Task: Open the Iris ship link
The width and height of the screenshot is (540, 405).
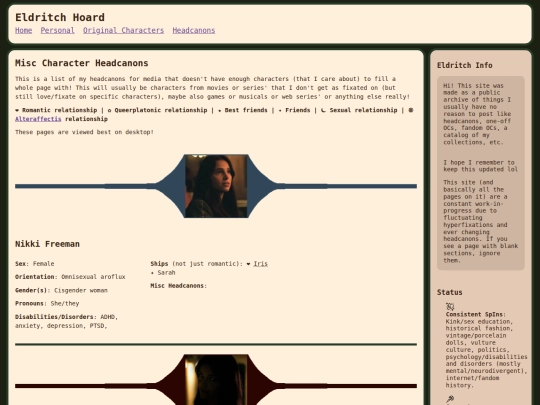Action: pyautogui.click(x=260, y=264)
